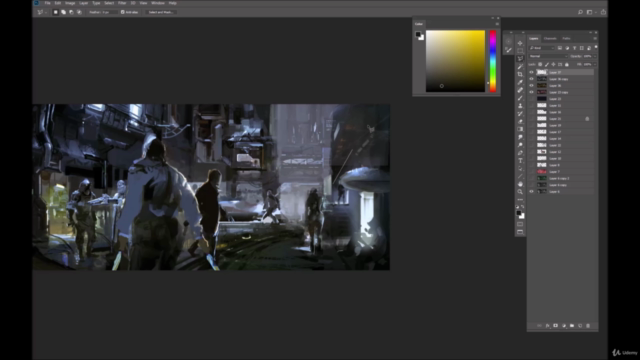The width and height of the screenshot is (640, 360).
Task: Show Layer 7 by clicking its visibility box
Action: coord(531,172)
